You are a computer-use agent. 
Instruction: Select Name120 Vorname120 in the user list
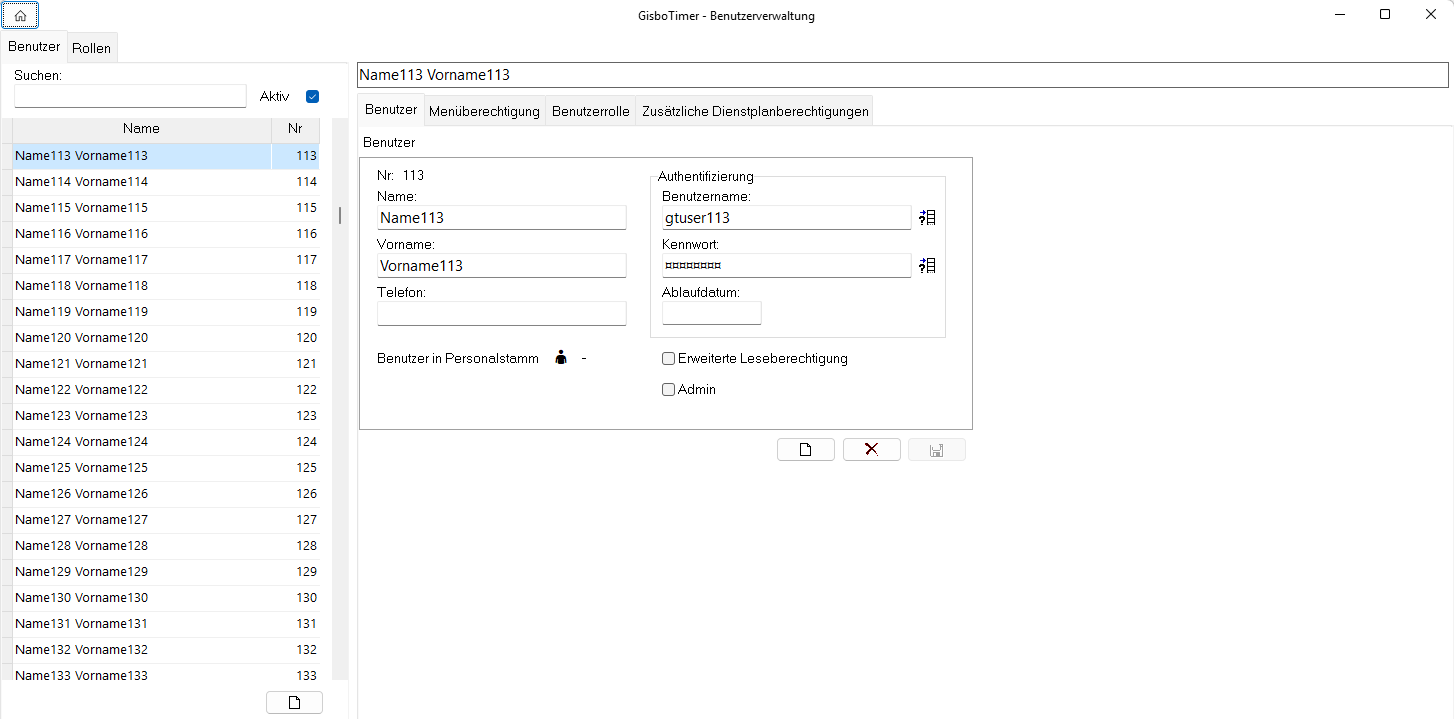(x=82, y=338)
